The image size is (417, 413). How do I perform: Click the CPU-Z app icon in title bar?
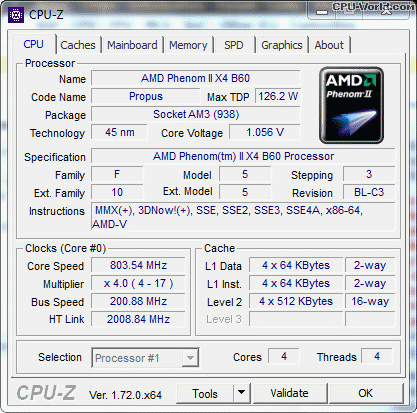16,15
